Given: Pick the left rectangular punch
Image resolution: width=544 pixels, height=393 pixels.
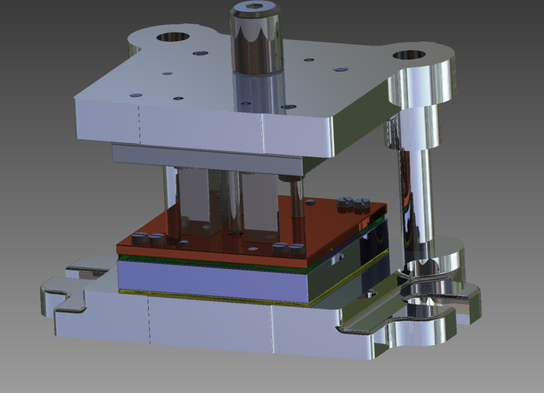Looking at the screenshot, I should (194, 201).
